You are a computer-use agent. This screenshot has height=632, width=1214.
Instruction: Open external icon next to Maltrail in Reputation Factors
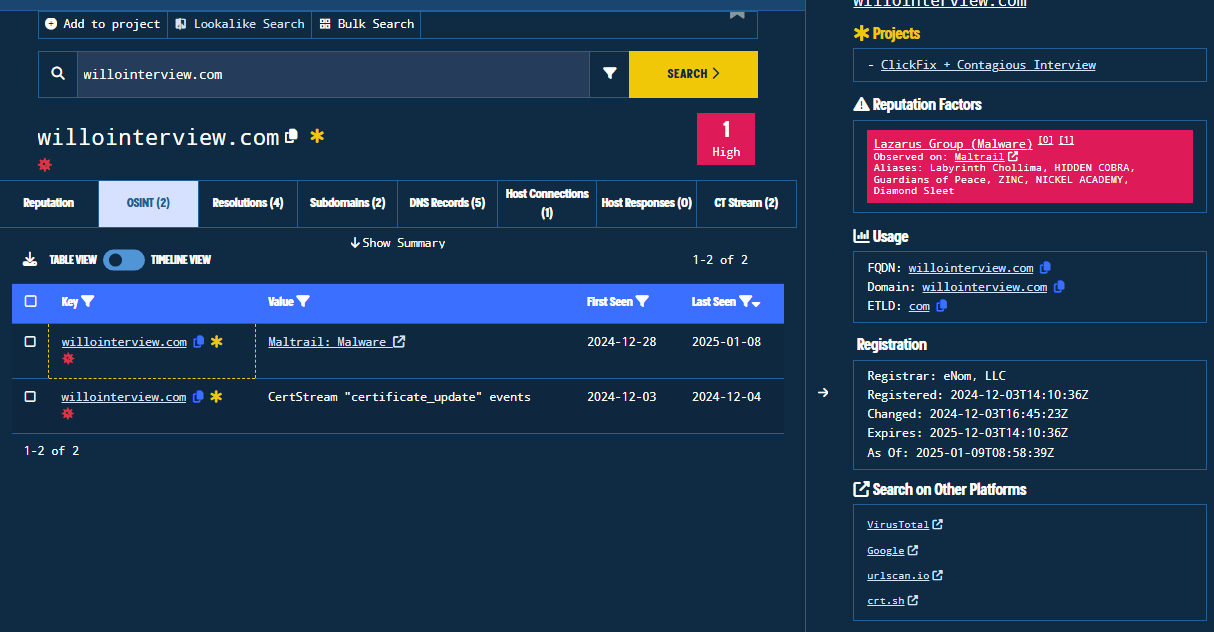point(1013,157)
